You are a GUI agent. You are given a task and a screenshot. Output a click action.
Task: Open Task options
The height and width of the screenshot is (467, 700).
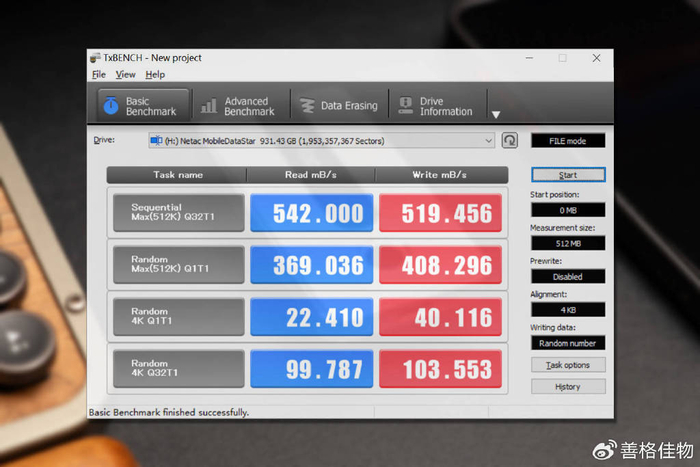click(568, 365)
